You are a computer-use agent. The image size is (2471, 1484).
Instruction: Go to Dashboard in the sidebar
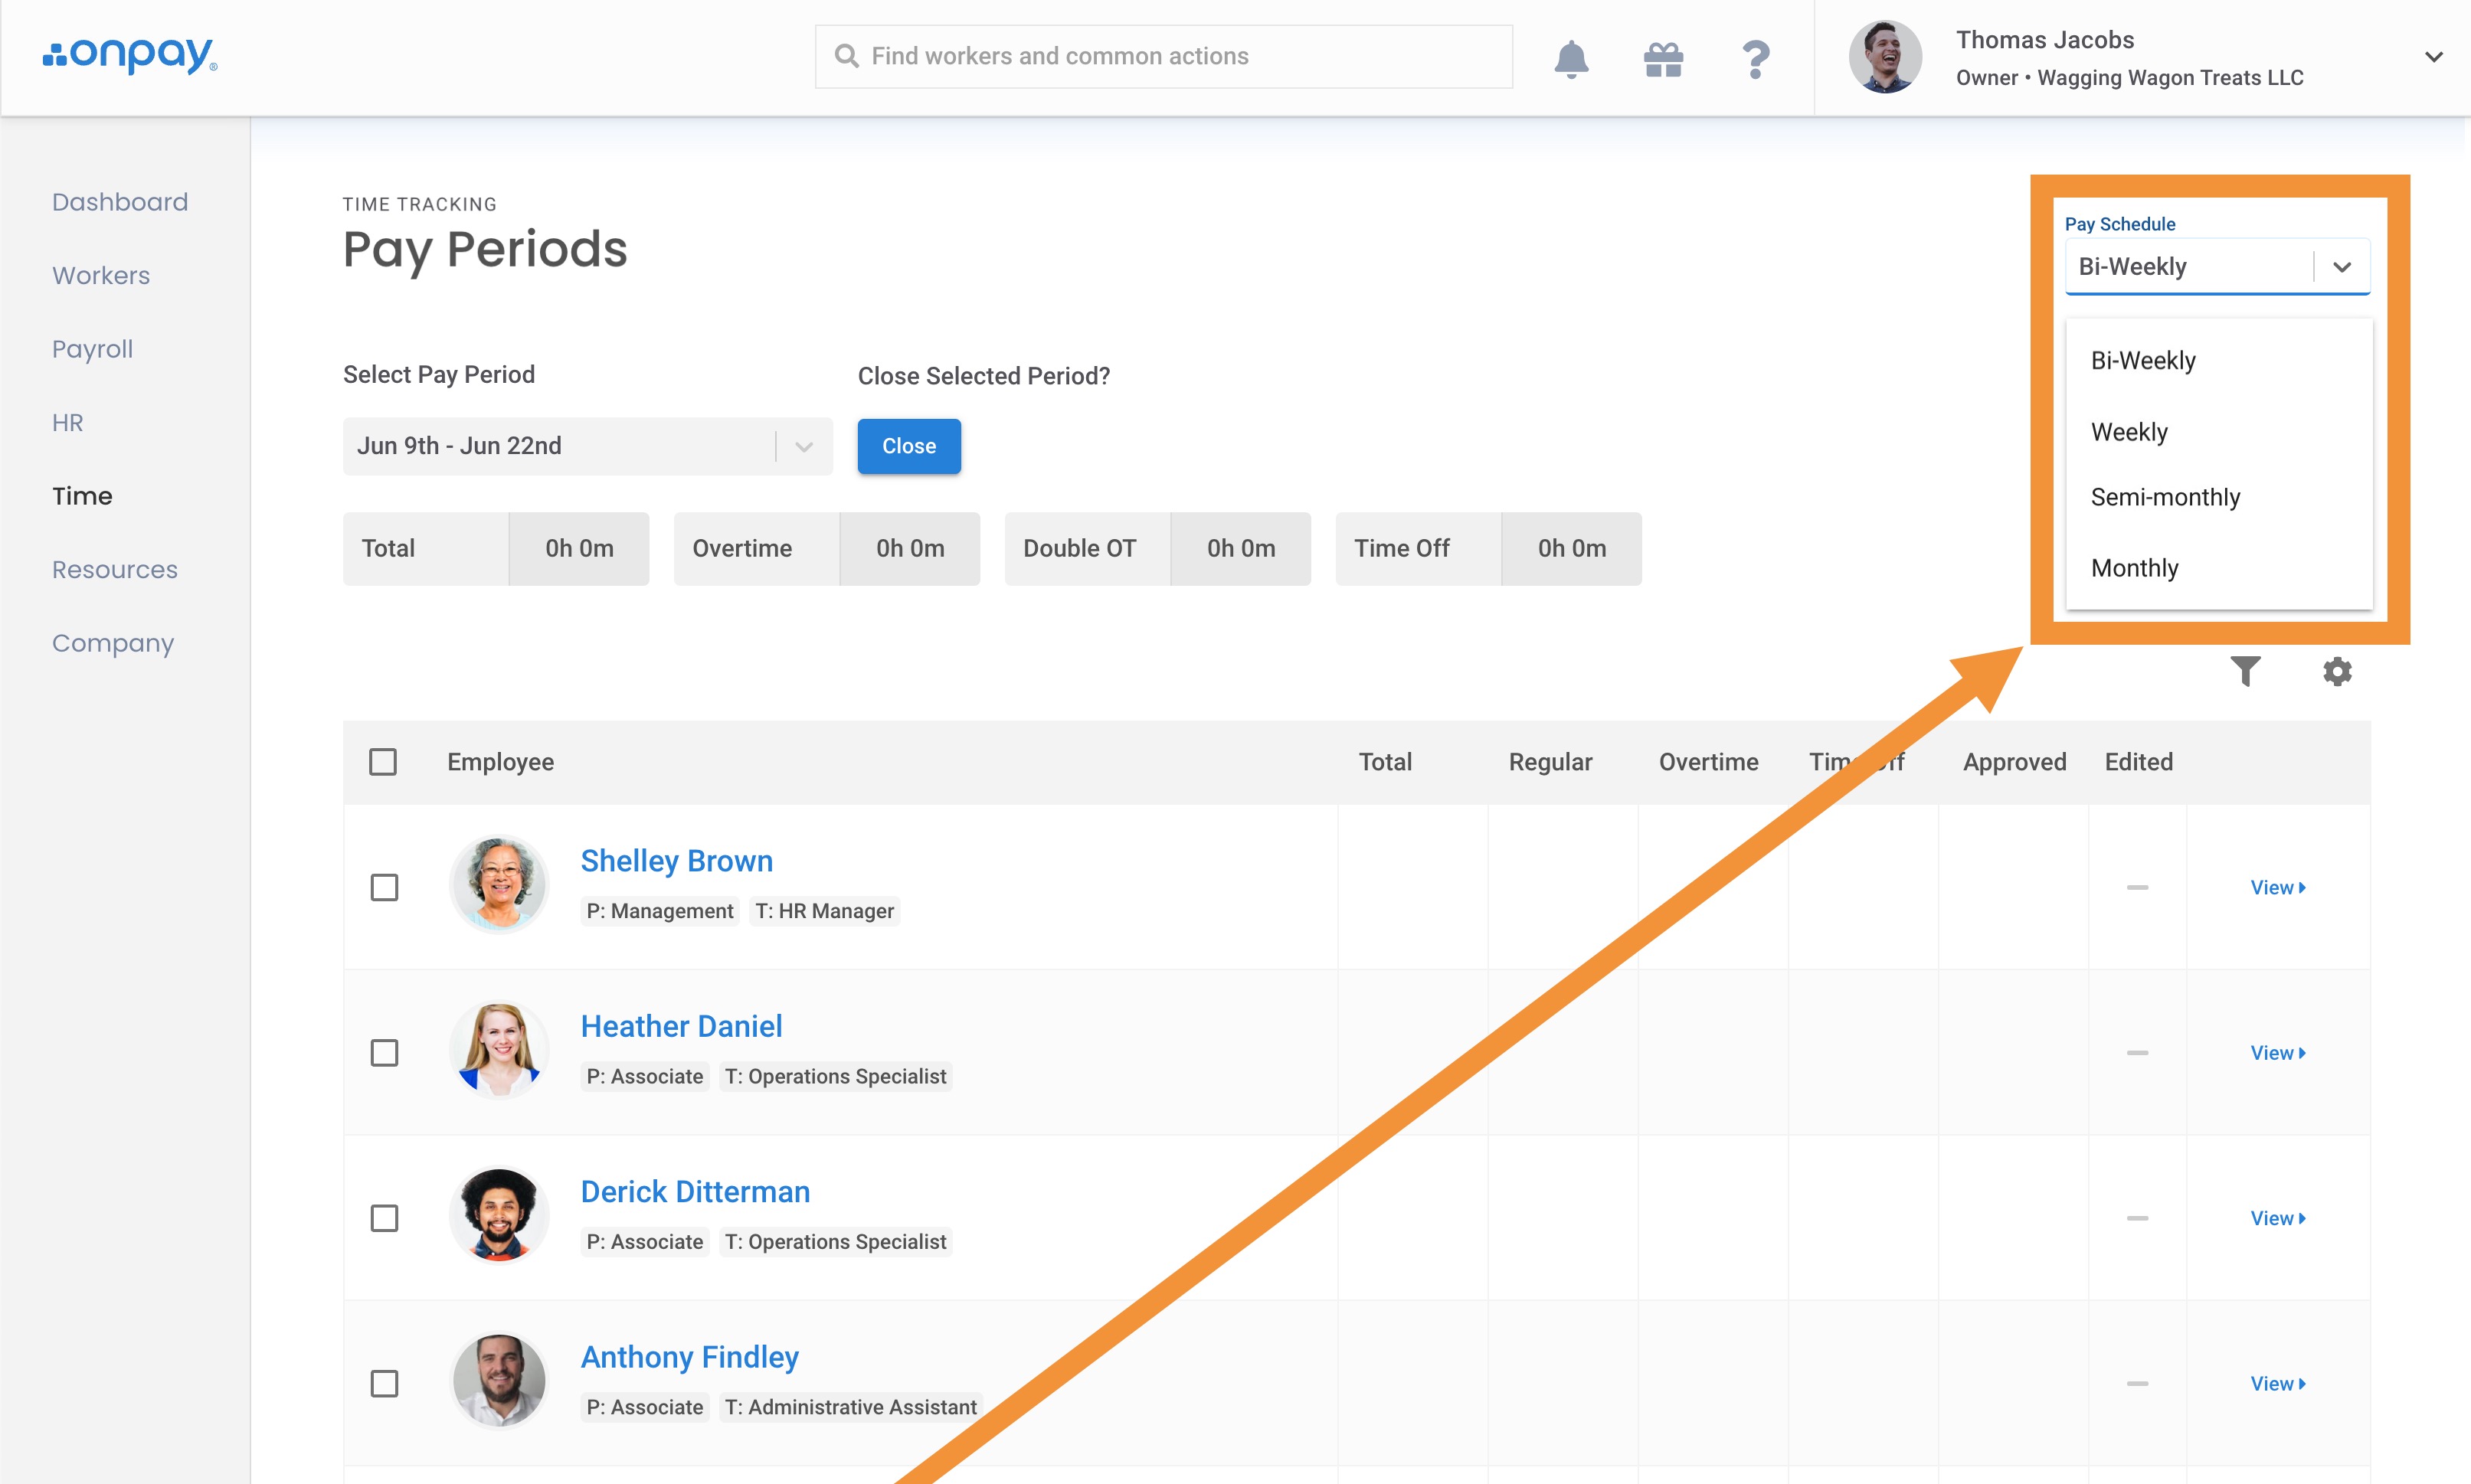[x=120, y=202]
